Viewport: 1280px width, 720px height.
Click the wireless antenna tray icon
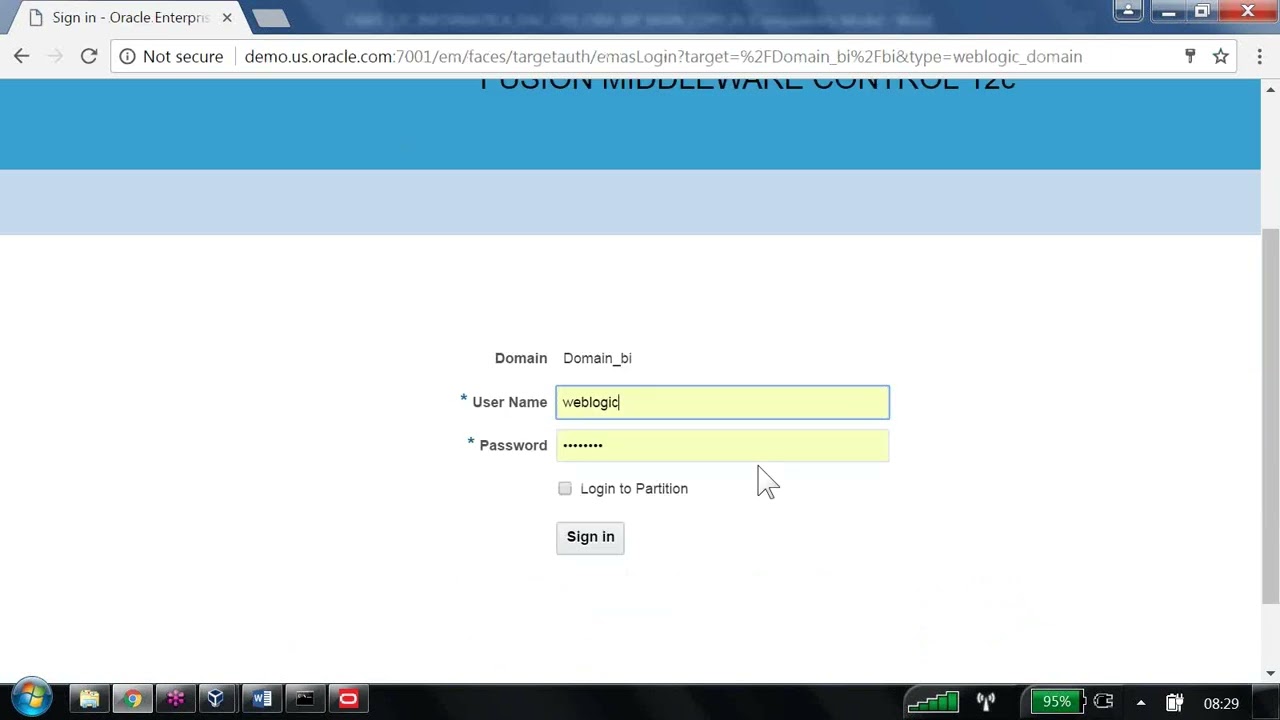tap(986, 702)
